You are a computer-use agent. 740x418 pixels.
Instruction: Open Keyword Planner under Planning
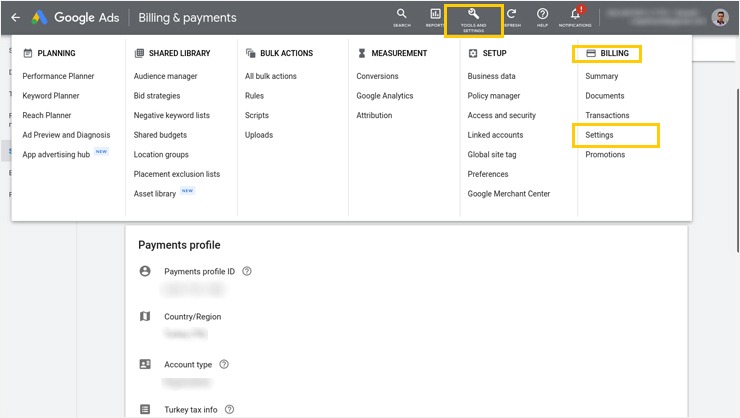click(x=51, y=96)
